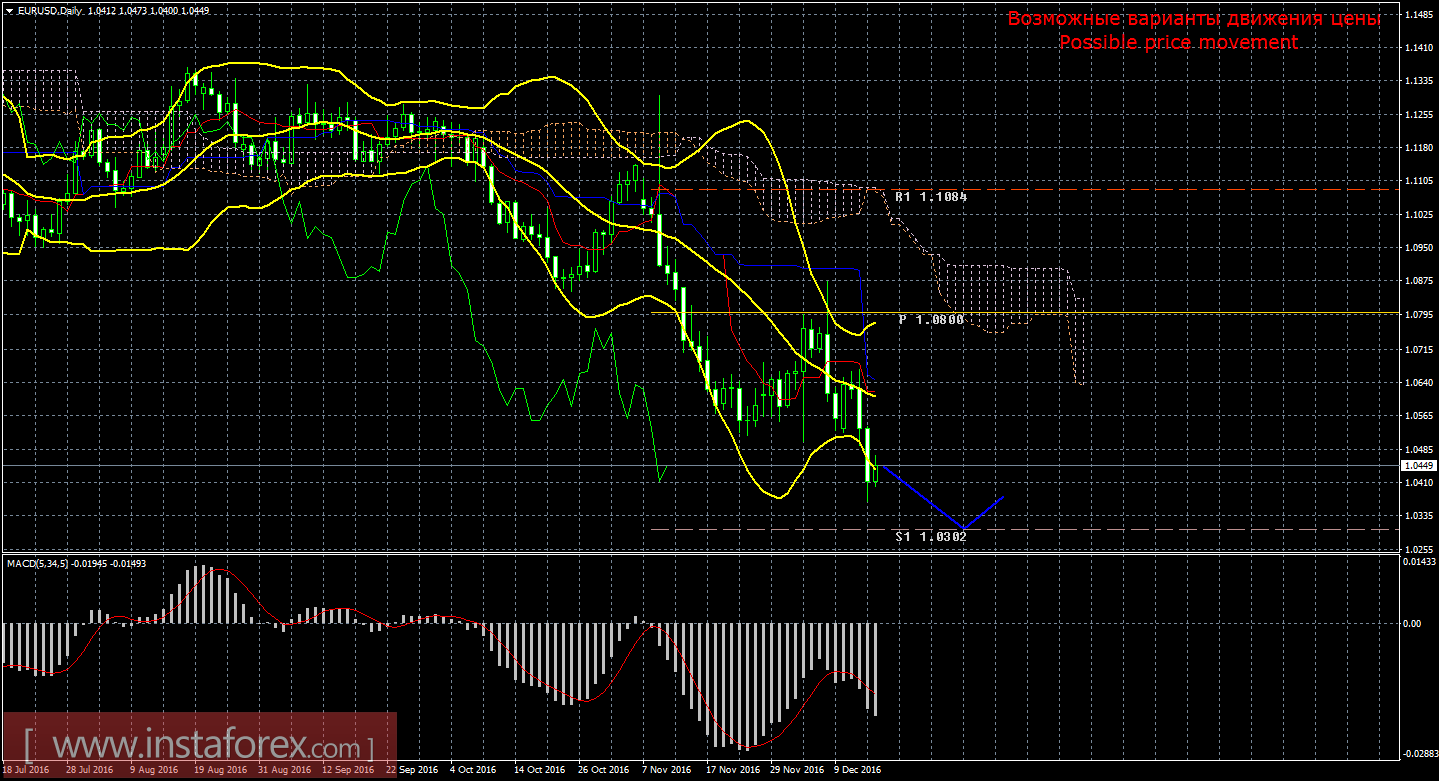Click the 0.01433 value on MACD axis
This screenshot has height=781, width=1439.
(x=1416, y=564)
